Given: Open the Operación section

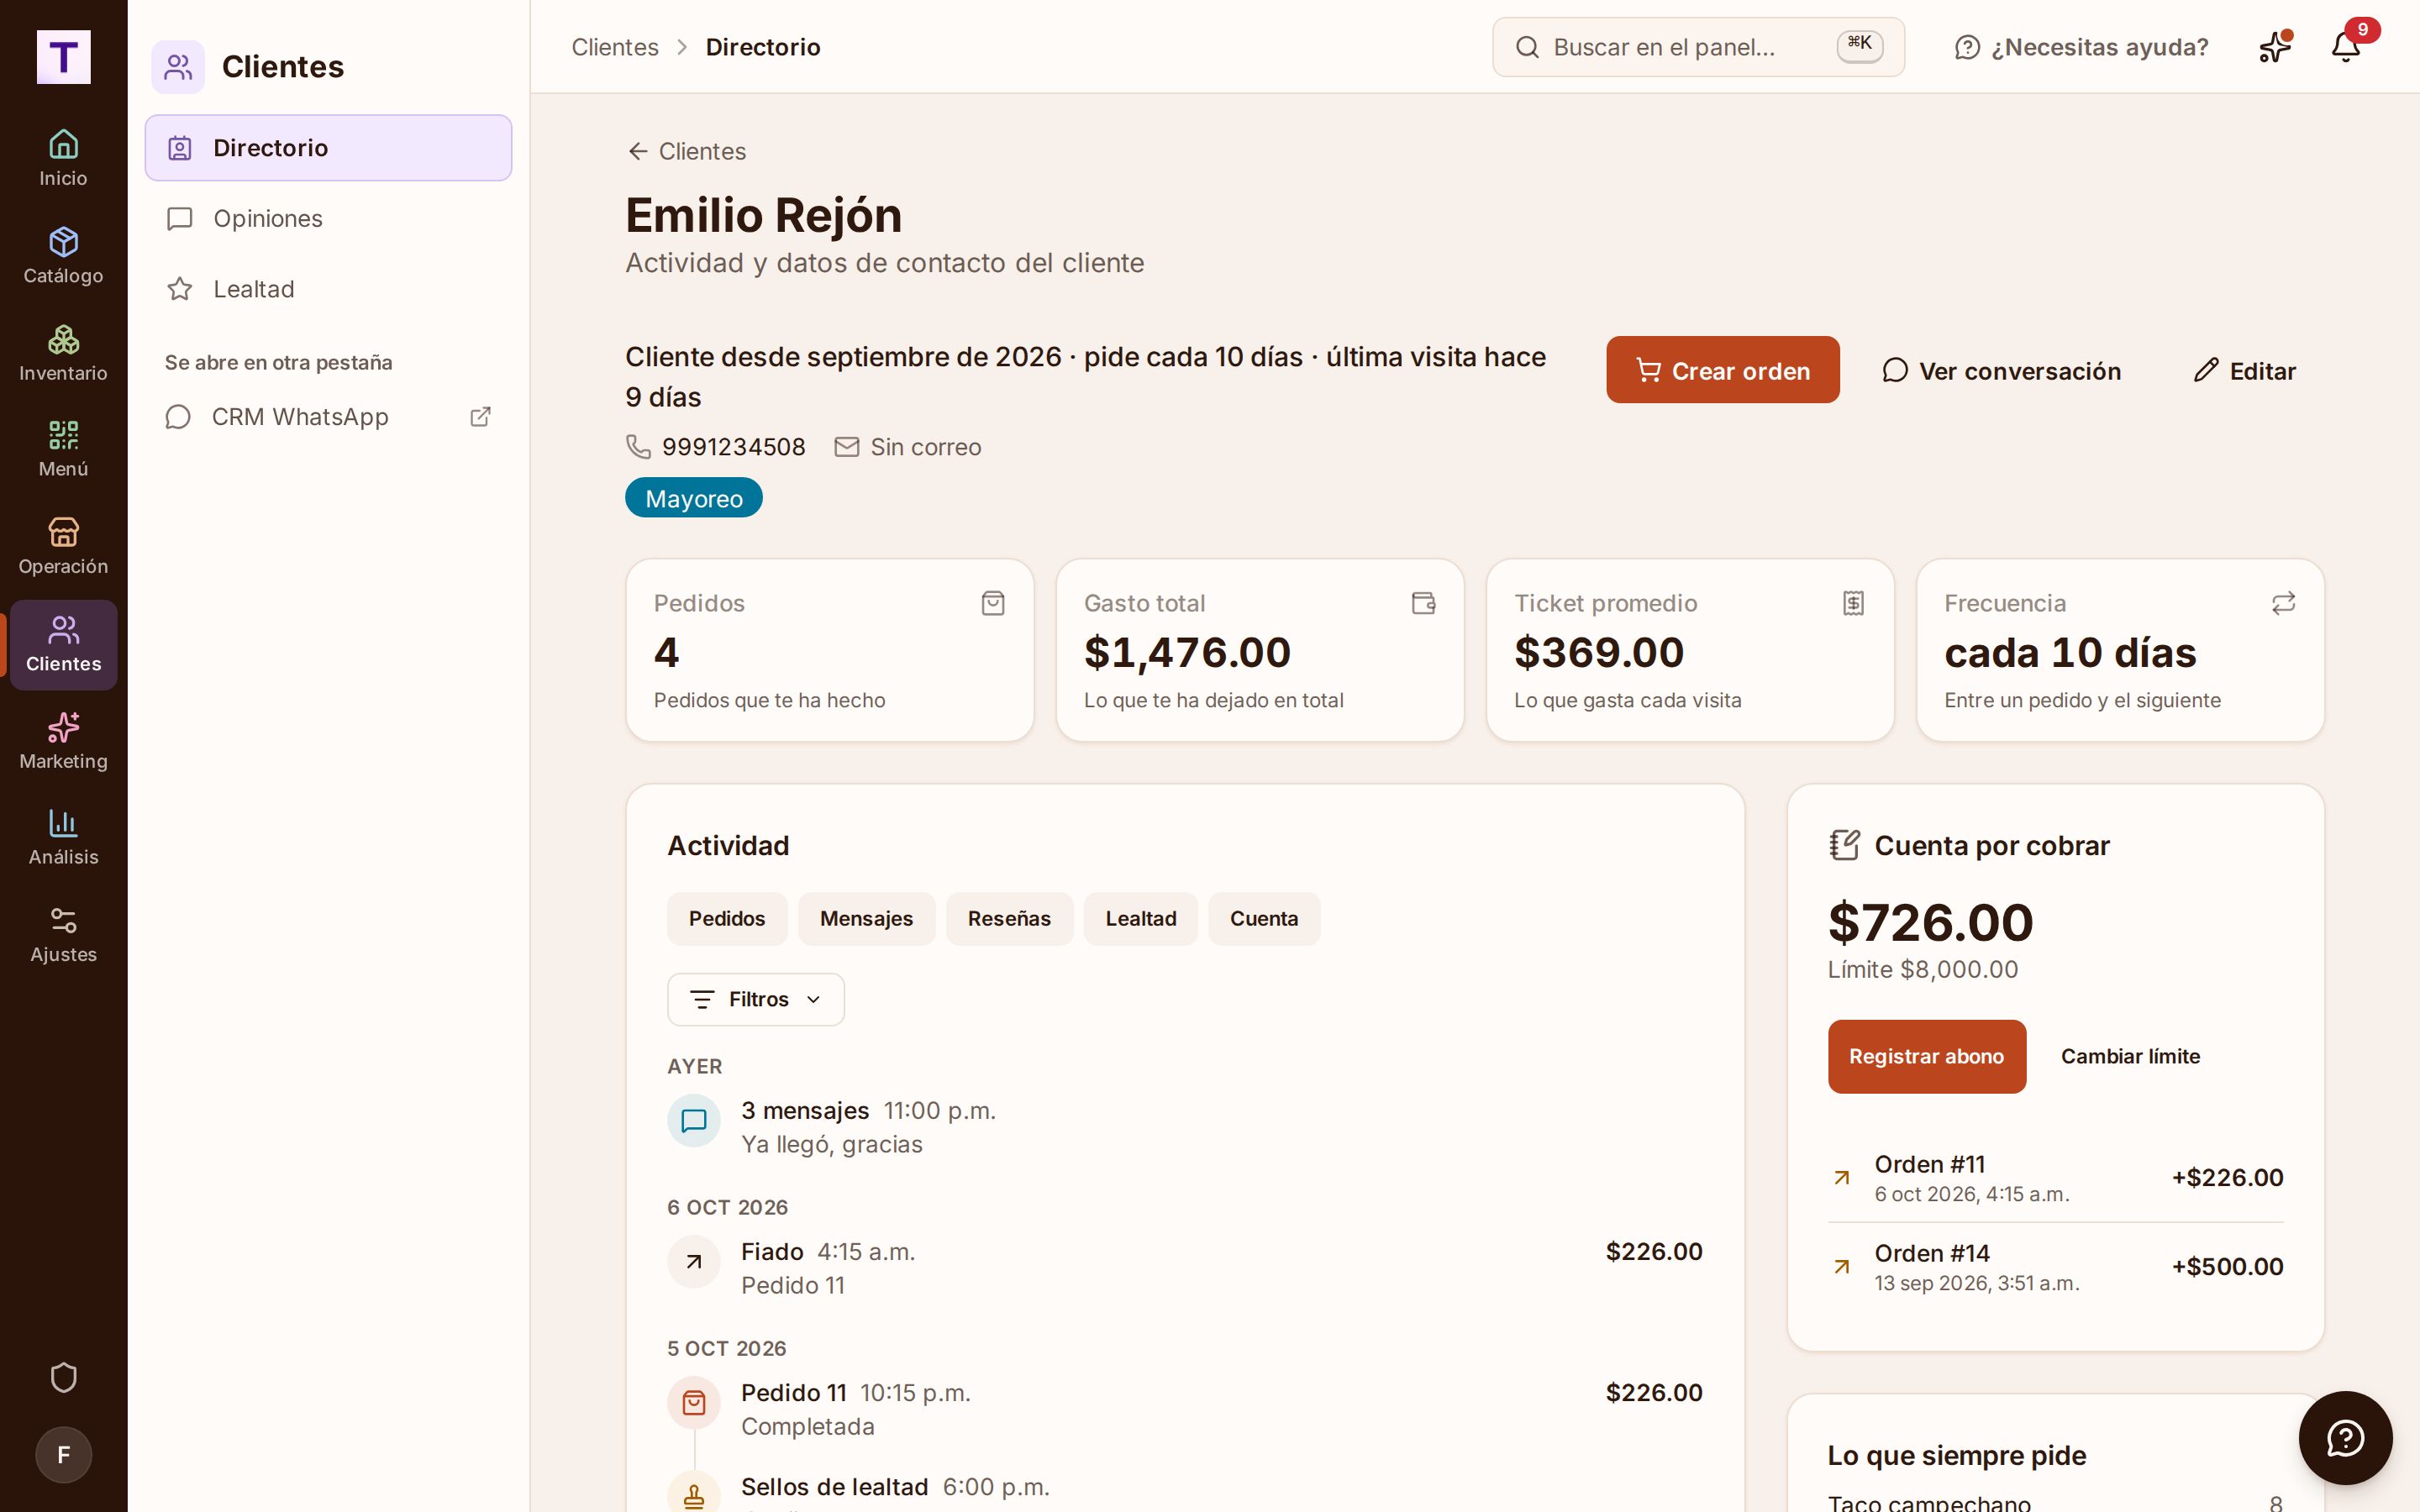Looking at the screenshot, I should (63, 546).
